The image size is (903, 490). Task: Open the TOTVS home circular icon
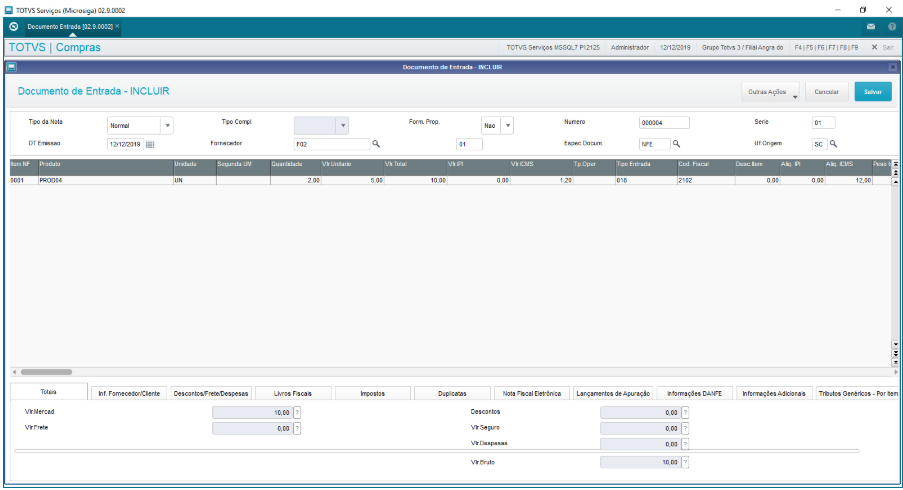tap(14, 26)
